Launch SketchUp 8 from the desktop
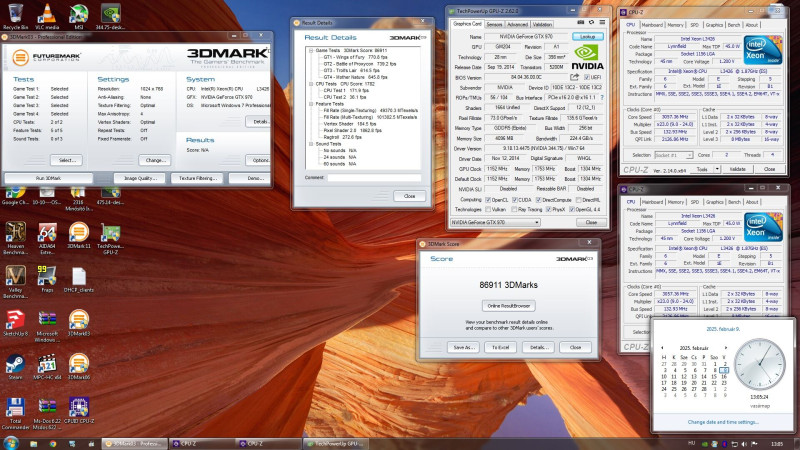Image resolution: width=800 pixels, height=450 pixels. click(15, 322)
